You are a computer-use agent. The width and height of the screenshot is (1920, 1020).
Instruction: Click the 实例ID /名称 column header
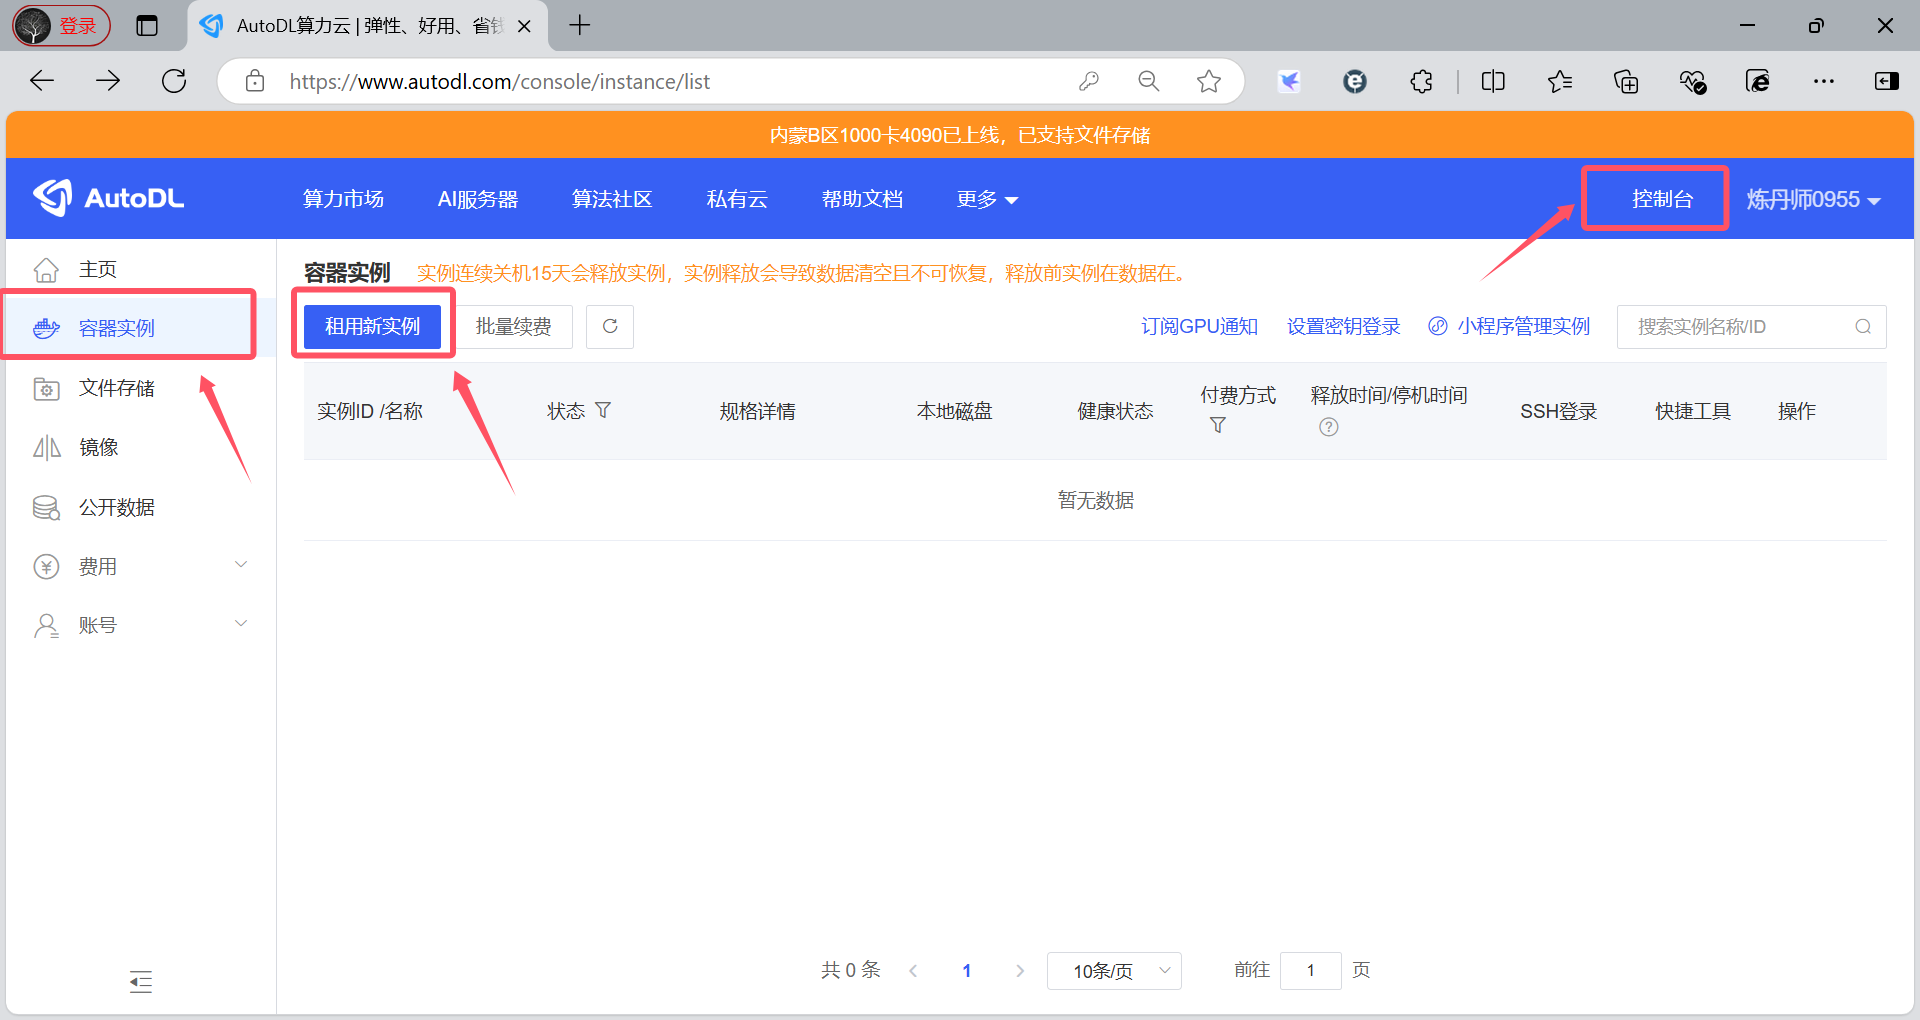point(370,411)
